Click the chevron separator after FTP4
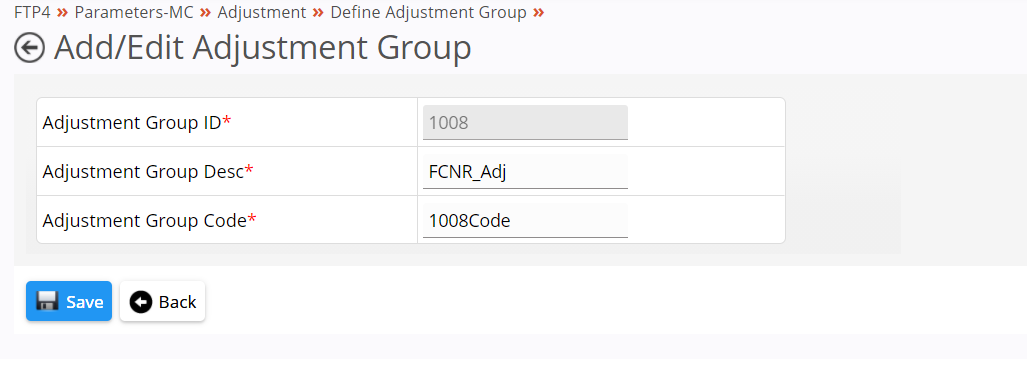Screen dimensions: 1027x373 63,12
